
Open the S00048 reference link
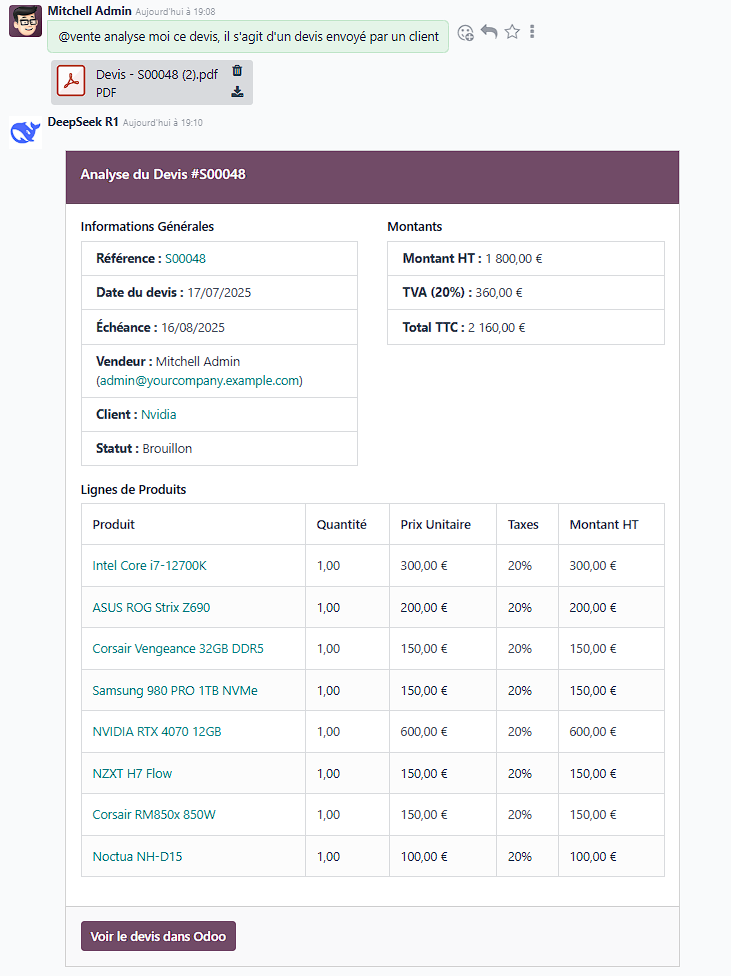coord(185,258)
